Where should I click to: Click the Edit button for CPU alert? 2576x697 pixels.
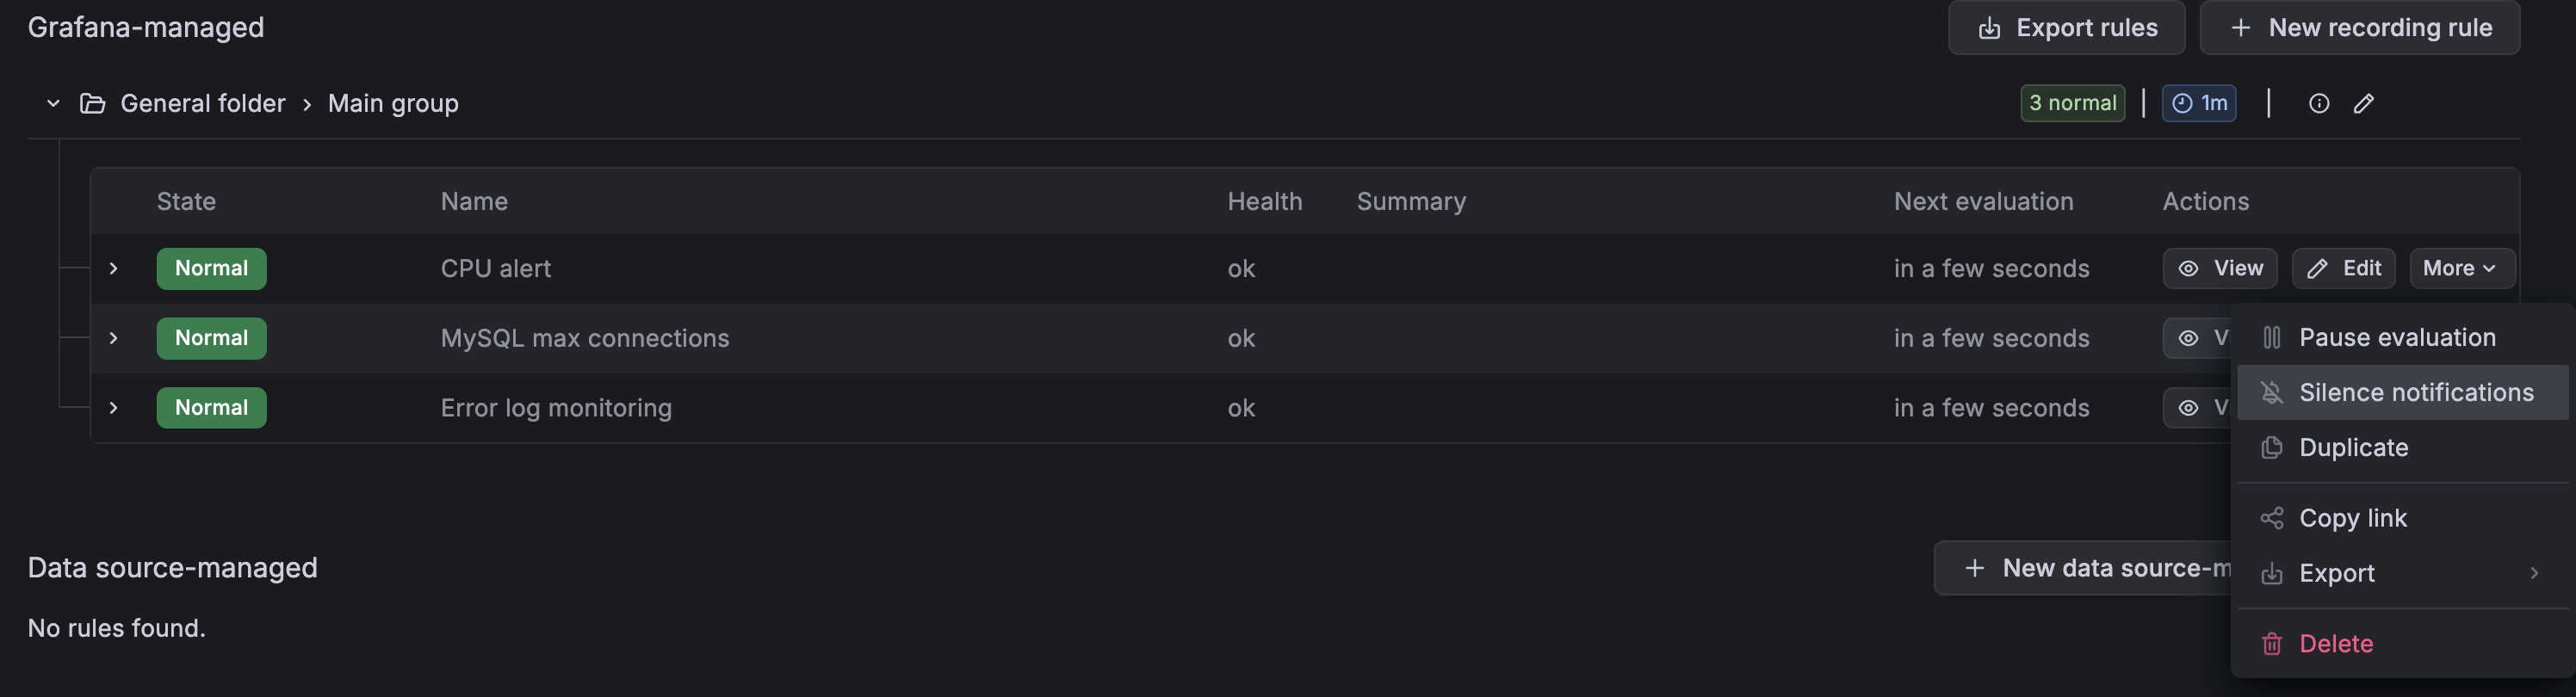point(2343,268)
